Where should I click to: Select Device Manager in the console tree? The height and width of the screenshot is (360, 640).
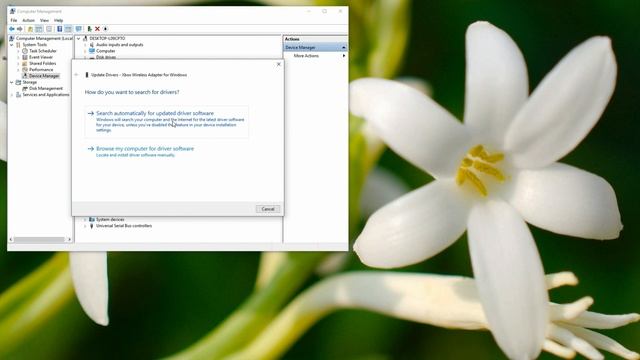pos(44,76)
